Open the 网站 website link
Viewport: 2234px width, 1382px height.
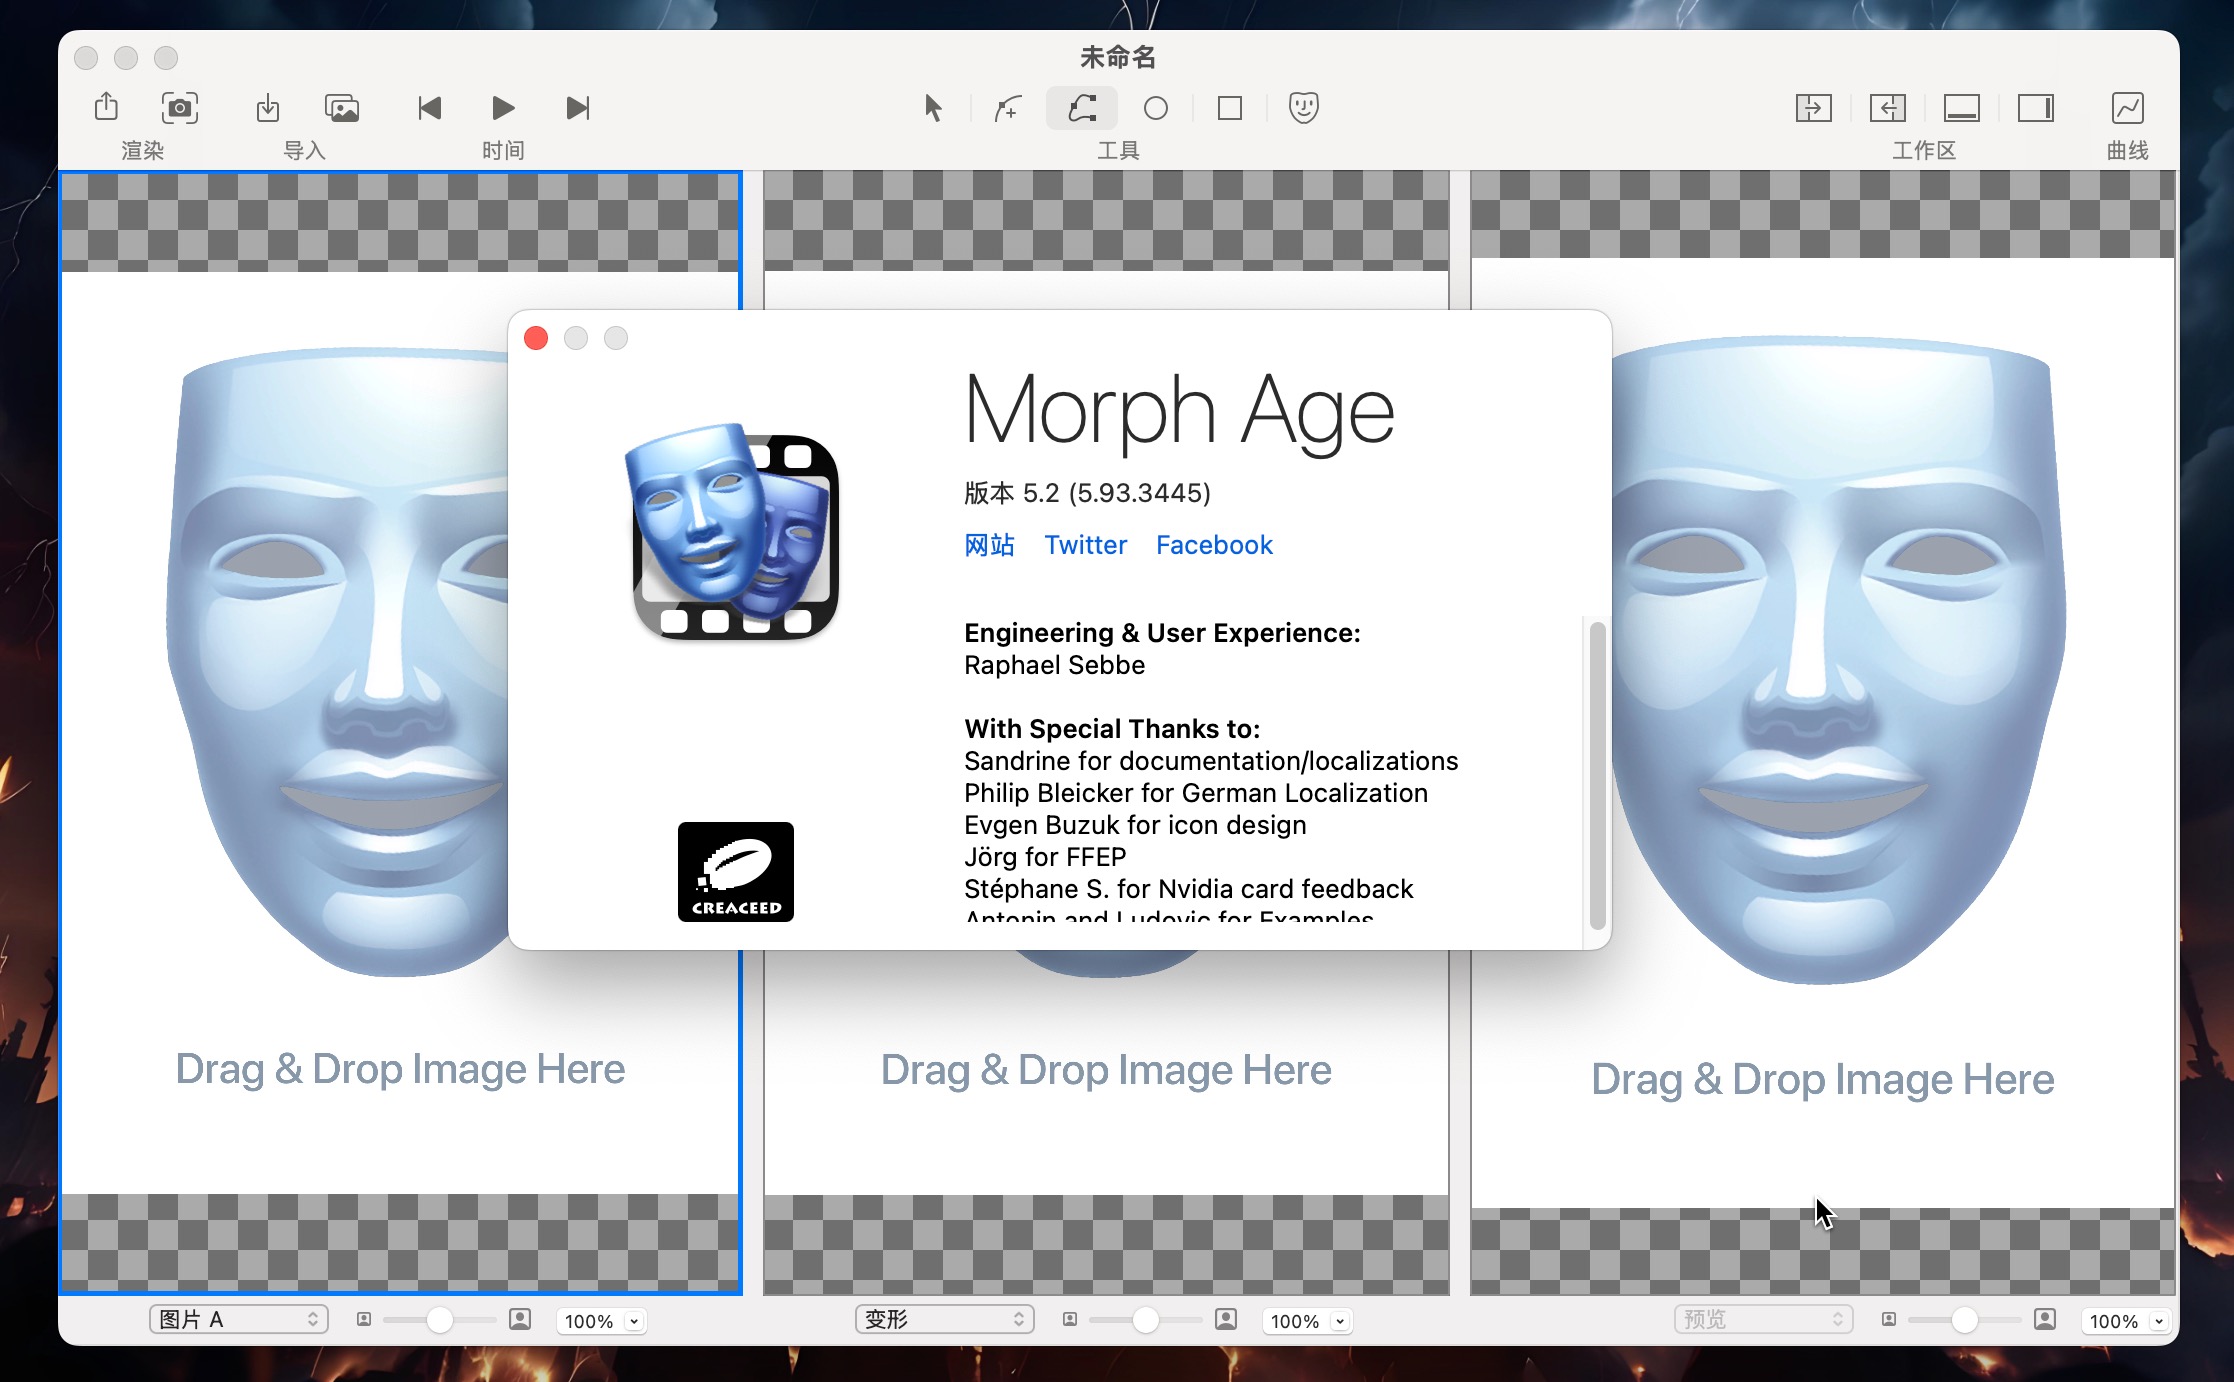click(989, 545)
